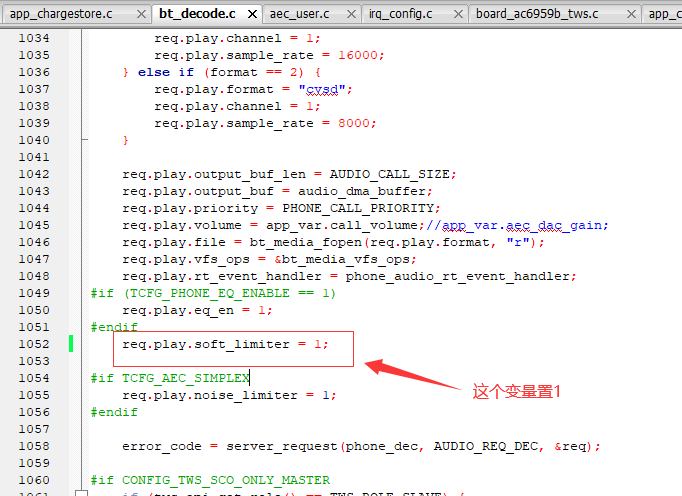Open the irq_config.c tab

pyautogui.click(x=401, y=14)
